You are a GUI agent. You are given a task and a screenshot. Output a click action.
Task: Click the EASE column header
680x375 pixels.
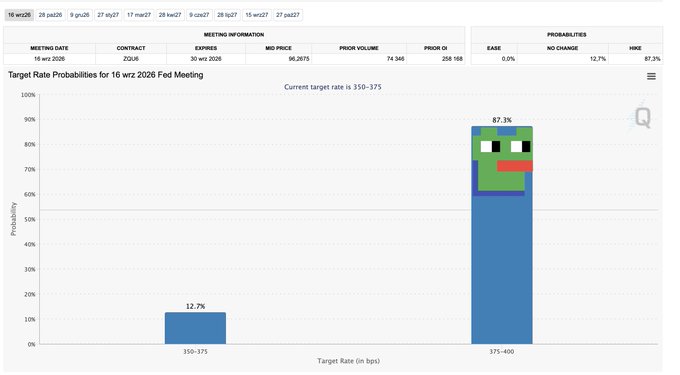[494, 48]
